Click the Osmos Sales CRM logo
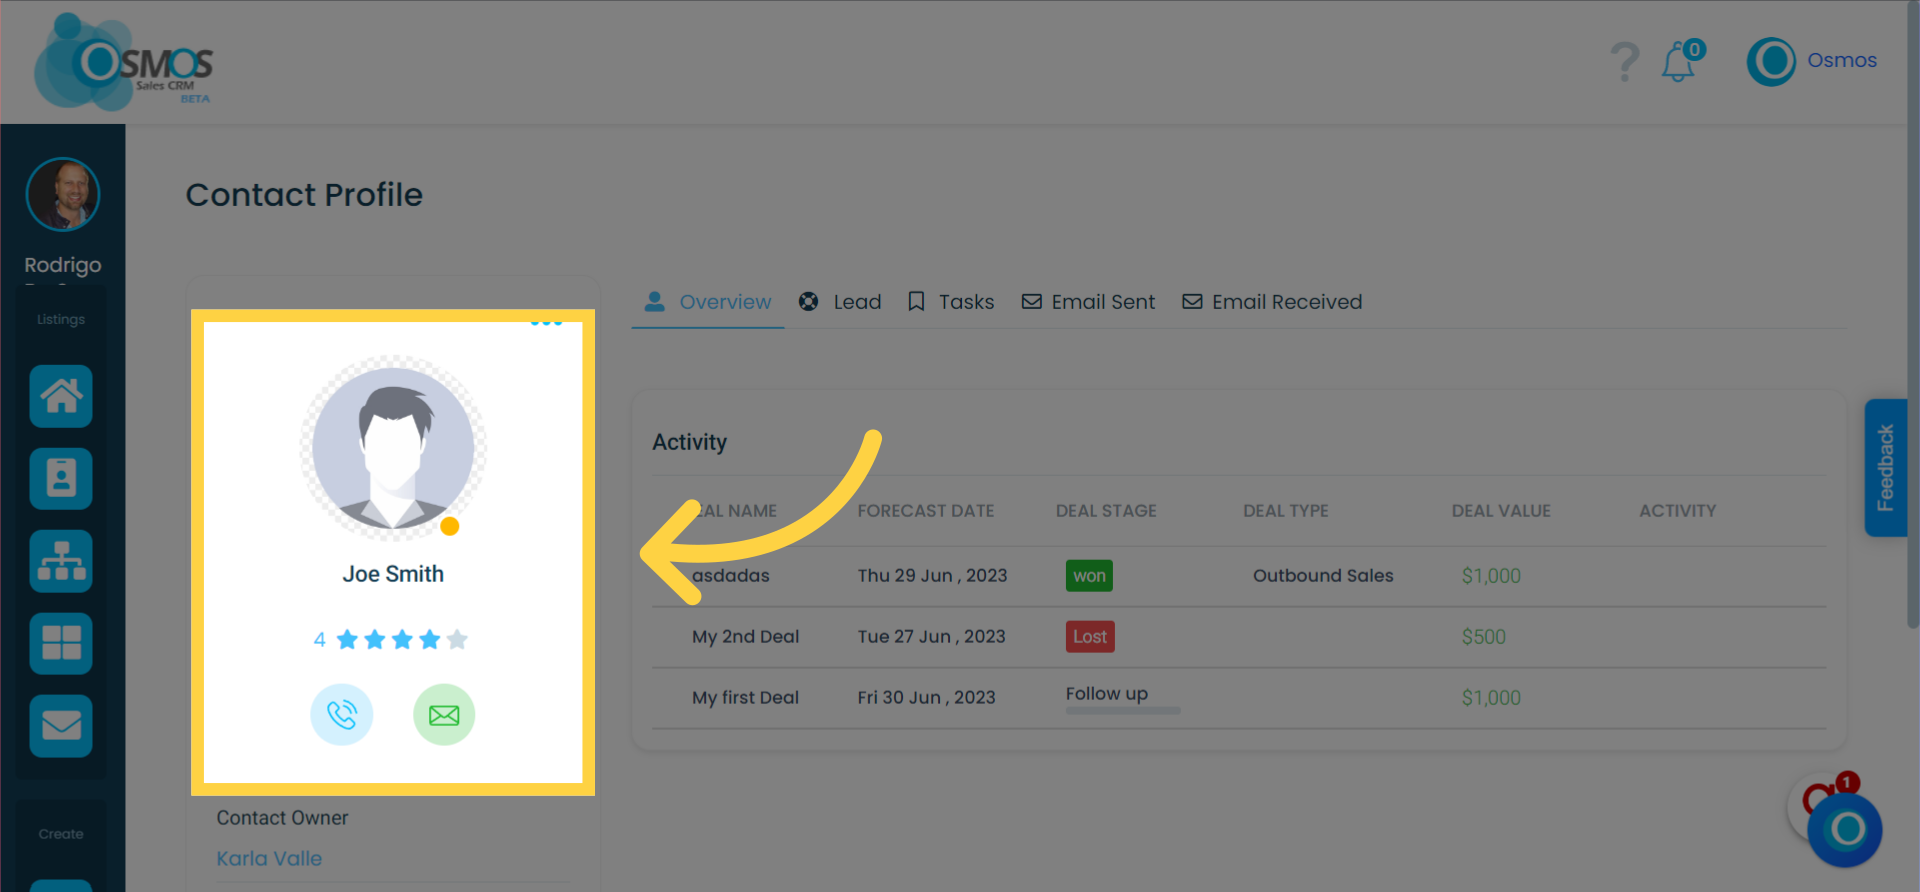This screenshot has height=892, width=1920. coord(123,62)
